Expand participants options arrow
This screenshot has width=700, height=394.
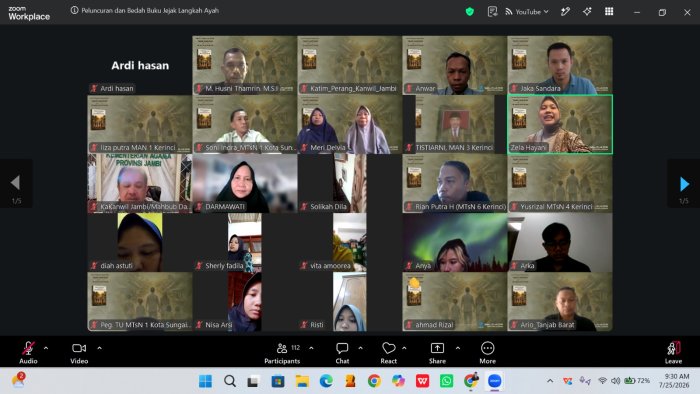point(311,348)
